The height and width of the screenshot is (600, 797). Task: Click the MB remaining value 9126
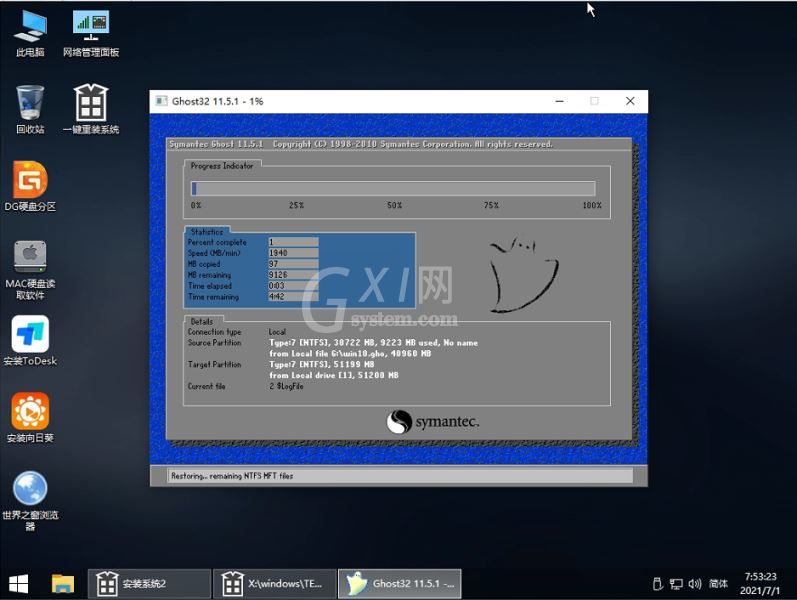293,275
